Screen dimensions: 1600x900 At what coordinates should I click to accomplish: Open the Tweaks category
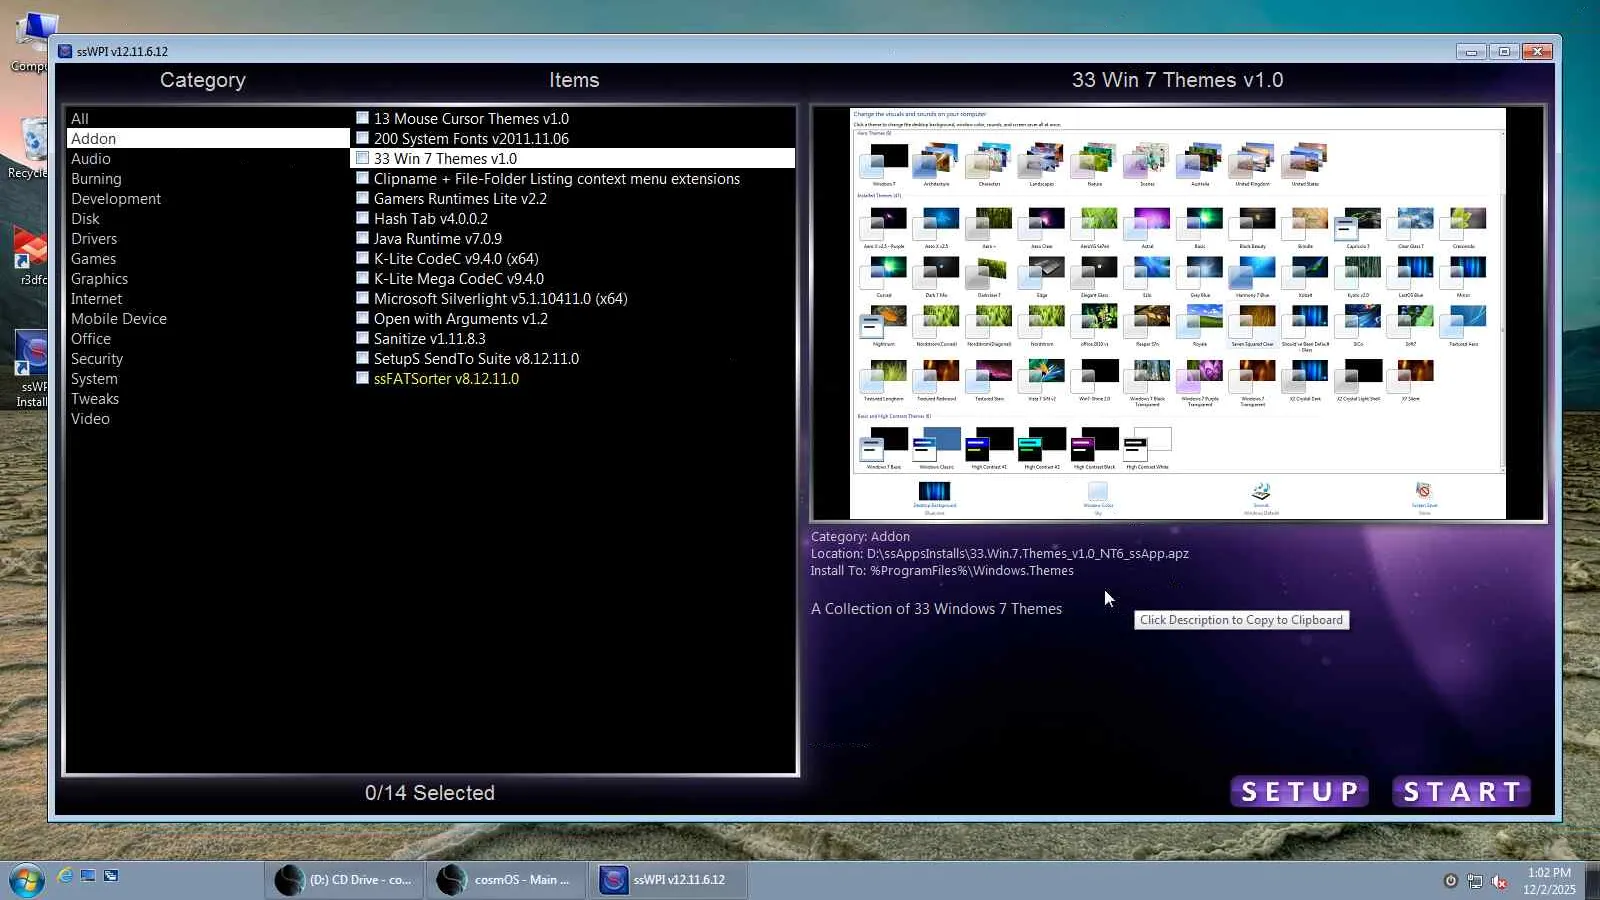point(208,399)
